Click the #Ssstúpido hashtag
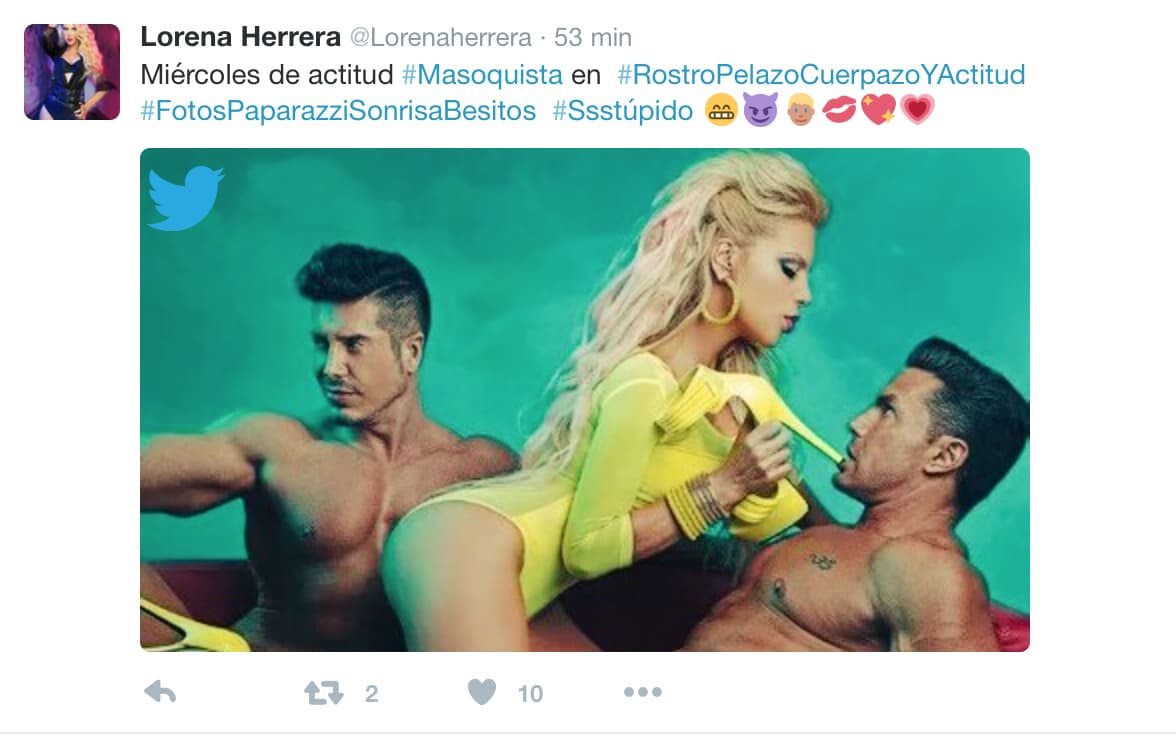Screen dimensions: 1176x736 (x=622, y=110)
